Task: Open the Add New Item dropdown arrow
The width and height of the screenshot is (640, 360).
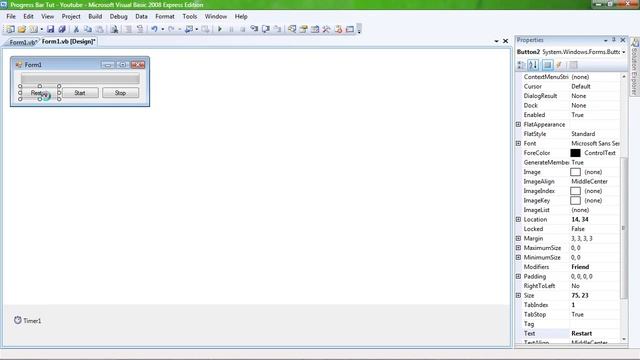Action: tap(41, 29)
